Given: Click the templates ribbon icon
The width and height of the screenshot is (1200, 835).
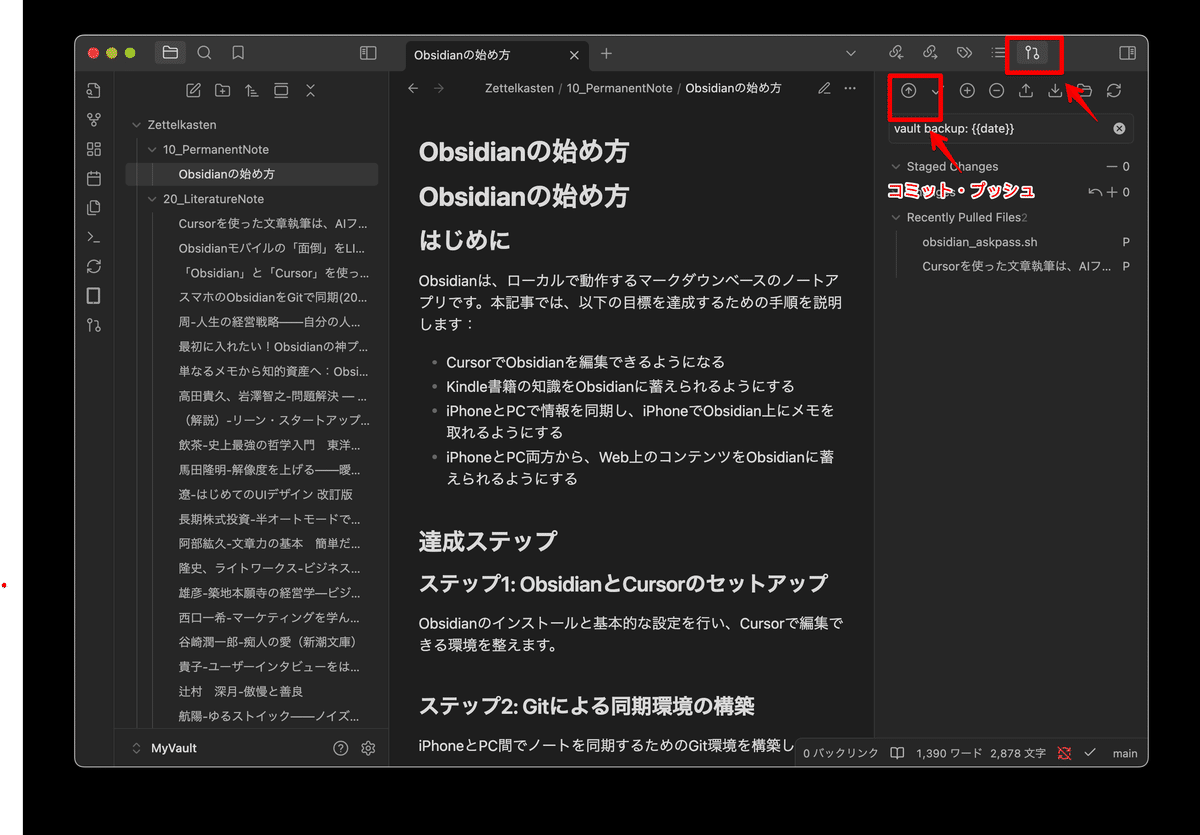Looking at the screenshot, I should point(94,208).
